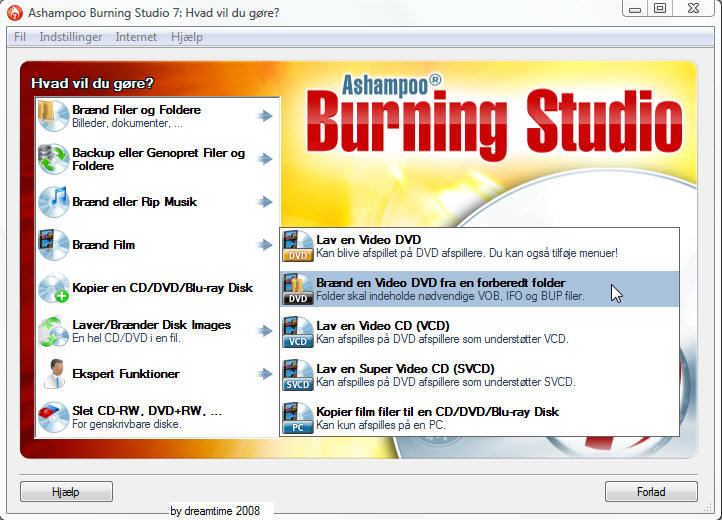The height and width of the screenshot is (520, 722).
Task: Click the 'Billeder, dokumenter, ...' subtitle
Action: click(x=127, y=123)
